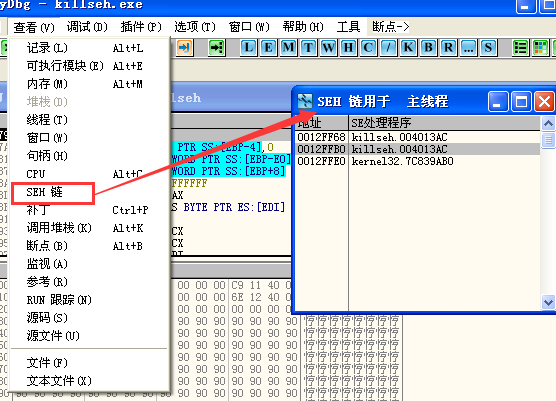The width and height of the screenshot is (556, 401).
Task: Open Breakpoints window with B toolbar button
Action: click(429, 47)
